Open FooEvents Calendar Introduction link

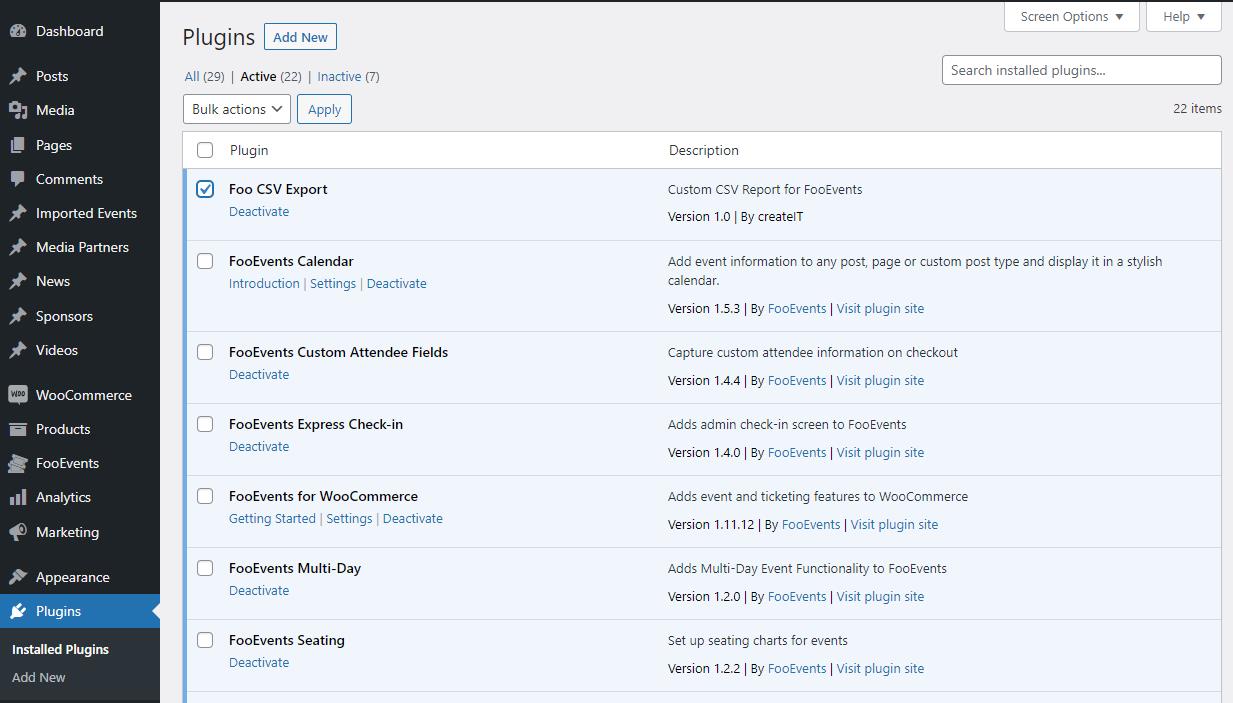pos(264,283)
